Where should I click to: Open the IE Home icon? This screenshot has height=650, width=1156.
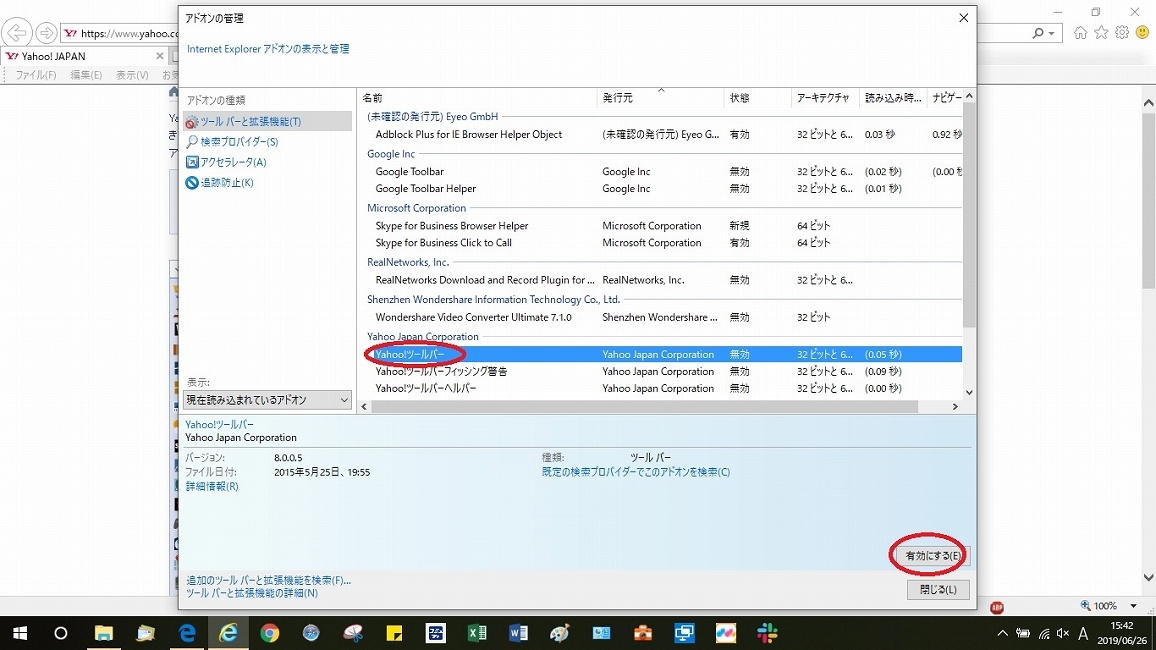point(1080,32)
